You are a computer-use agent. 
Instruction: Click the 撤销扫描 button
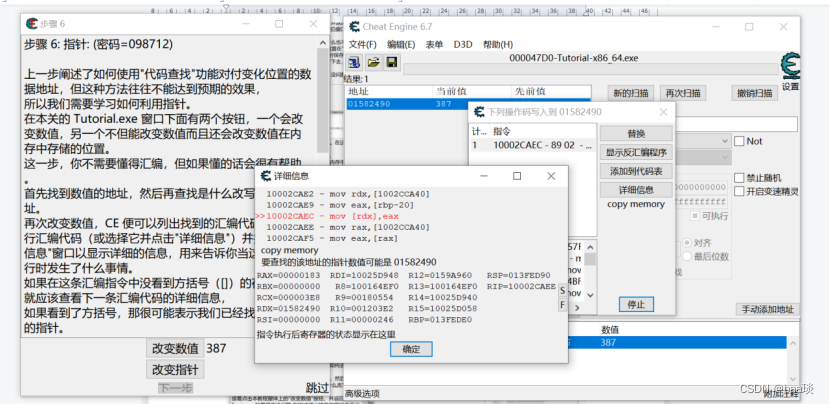754,93
